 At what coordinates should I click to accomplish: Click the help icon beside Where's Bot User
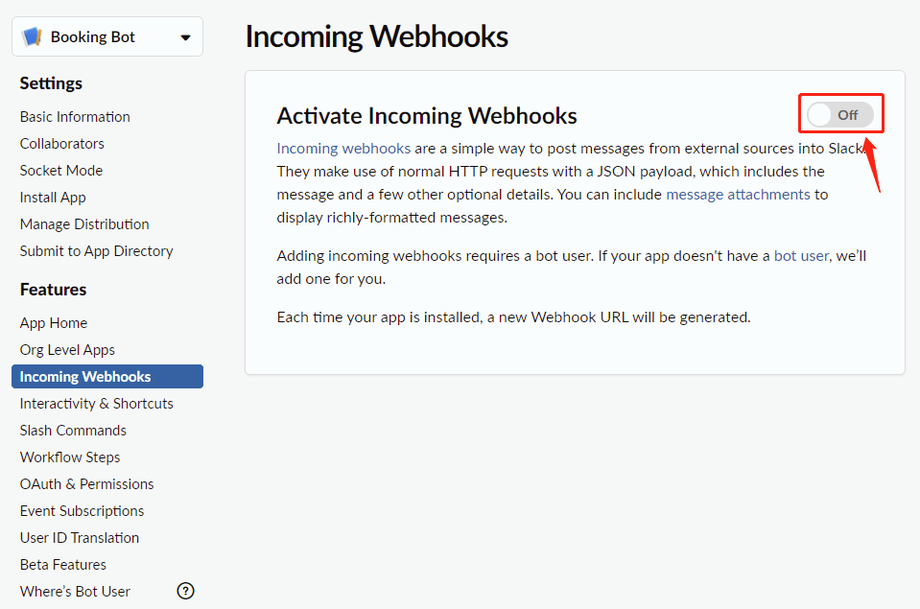click(x=185, y=591)
